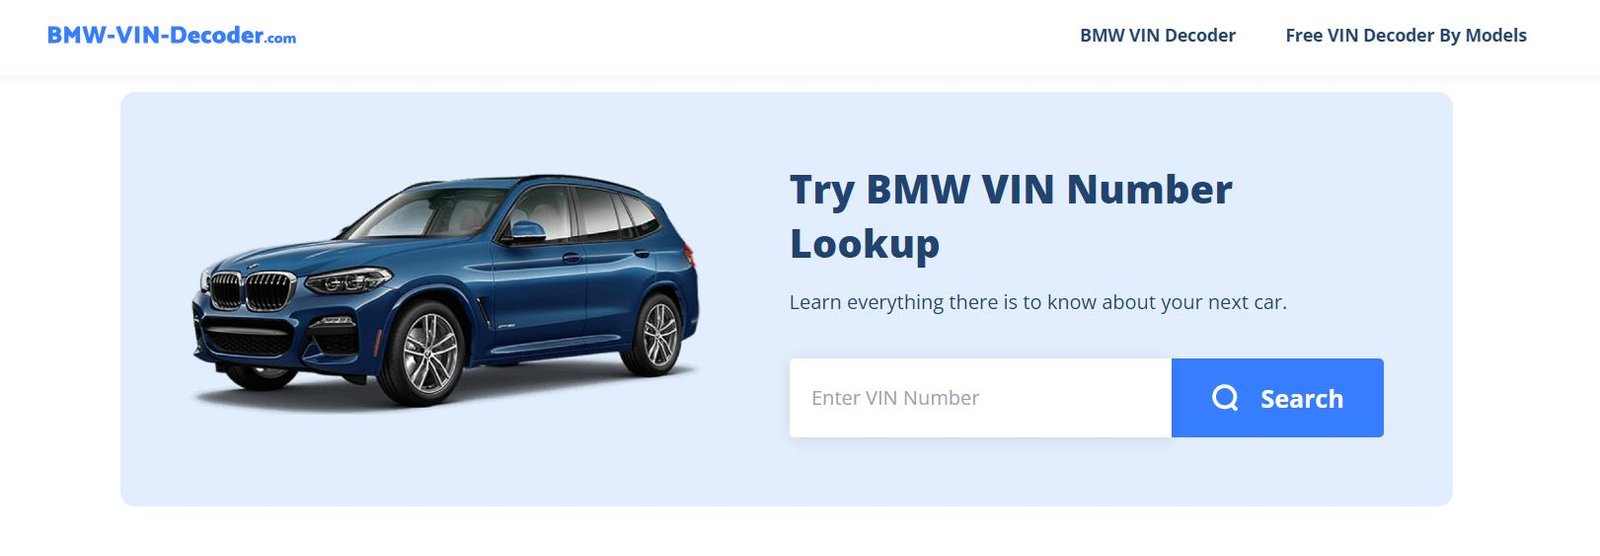Click the car's front headlight
Screen dimensions: 1600x556
coord(347,281)
